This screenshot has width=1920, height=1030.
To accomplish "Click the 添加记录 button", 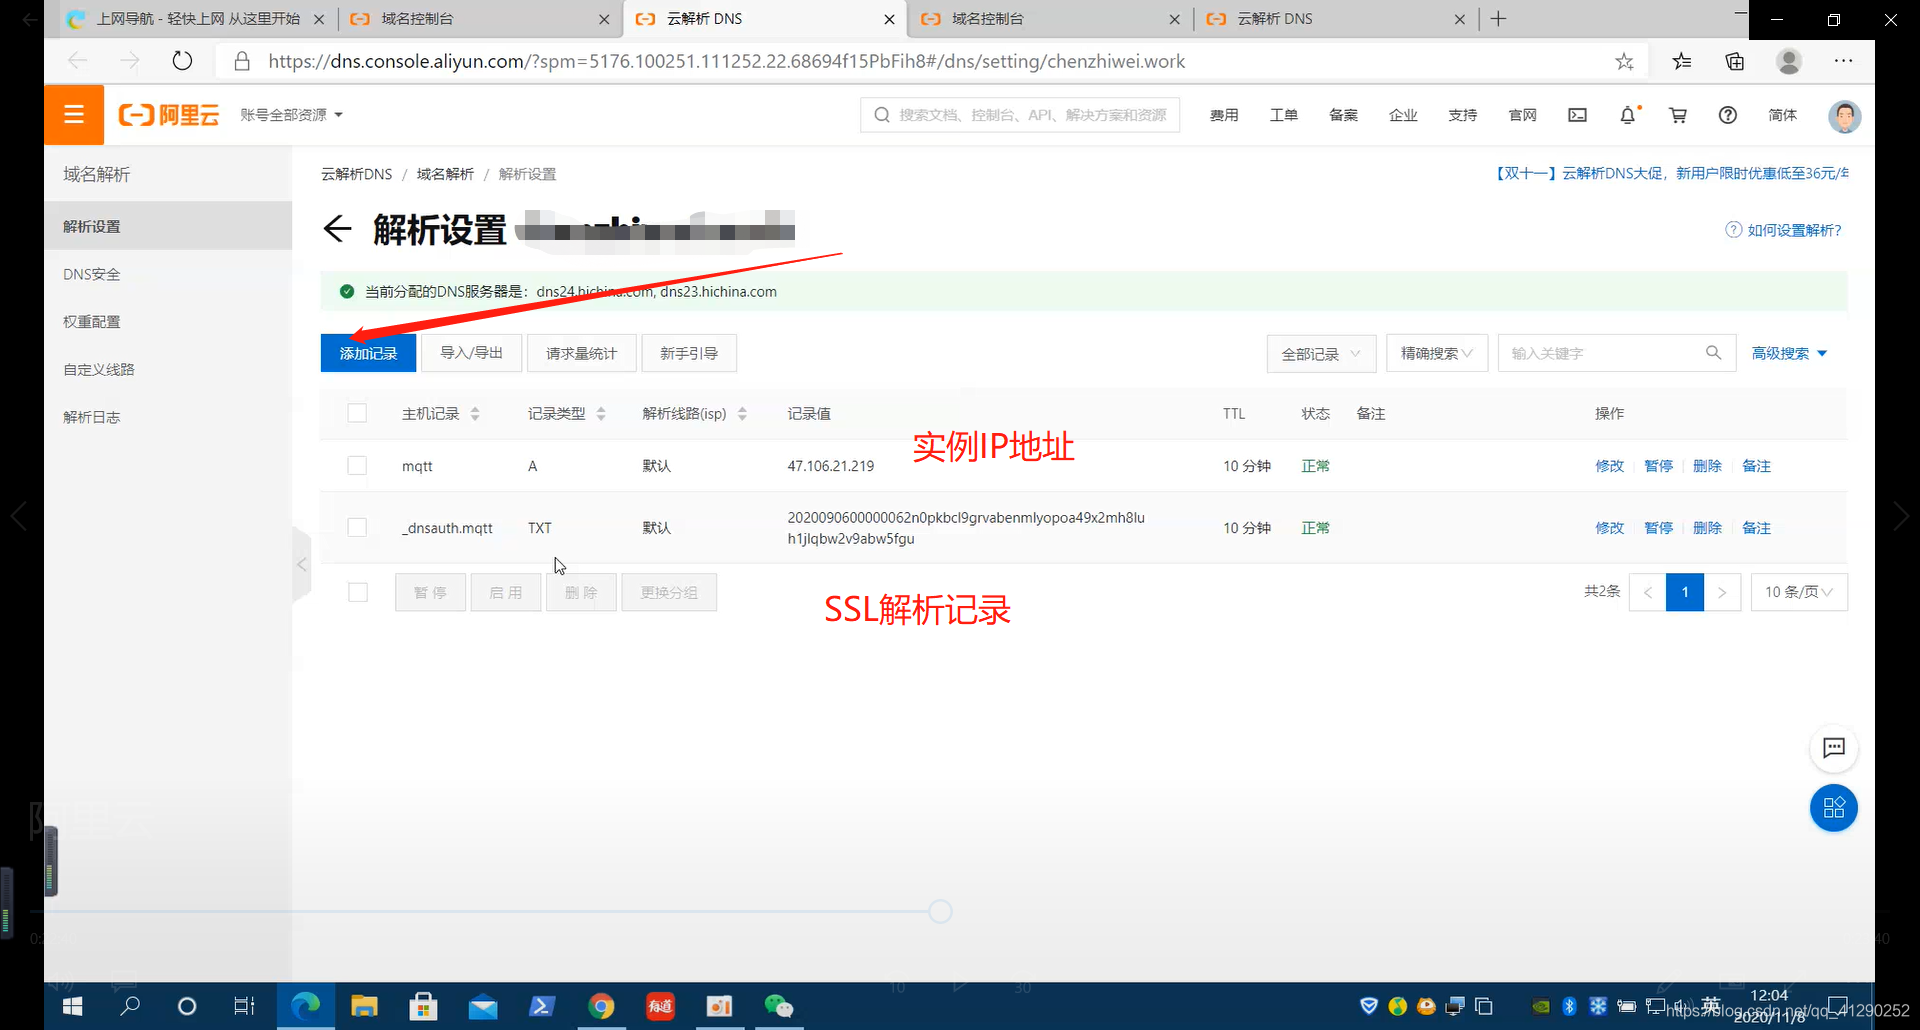I will tap(368, 352).
